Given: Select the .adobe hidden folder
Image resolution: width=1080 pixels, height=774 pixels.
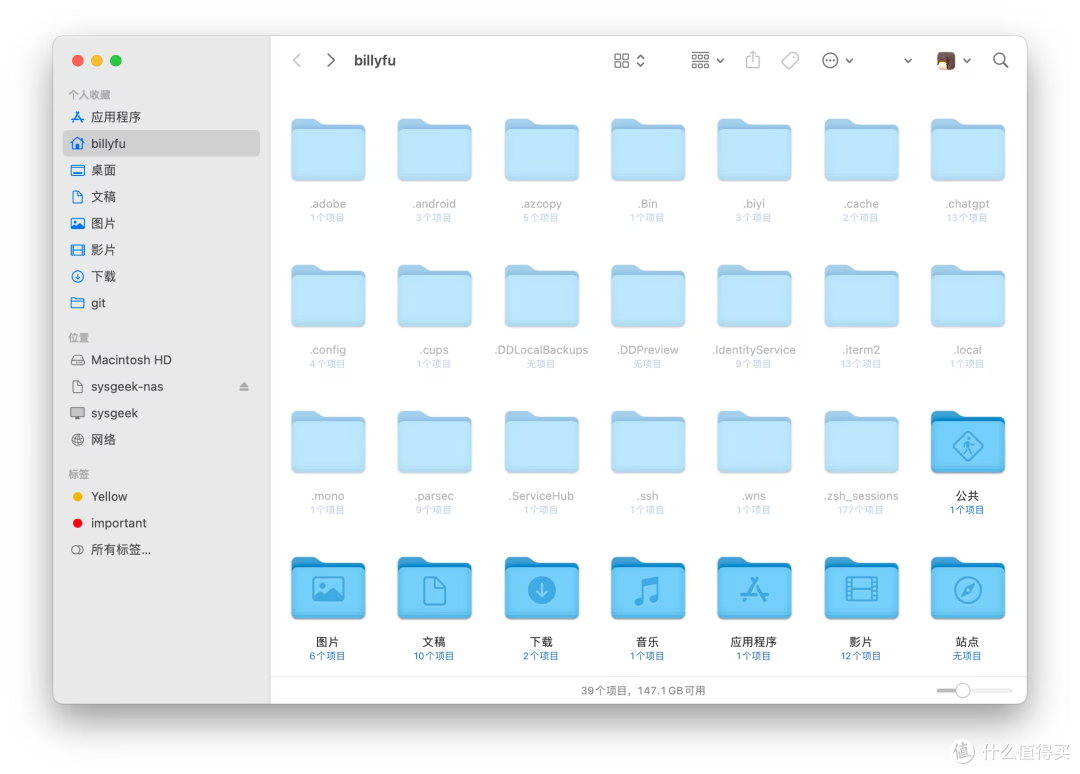Looking at the screenshot, I should [x=328, y=150].
